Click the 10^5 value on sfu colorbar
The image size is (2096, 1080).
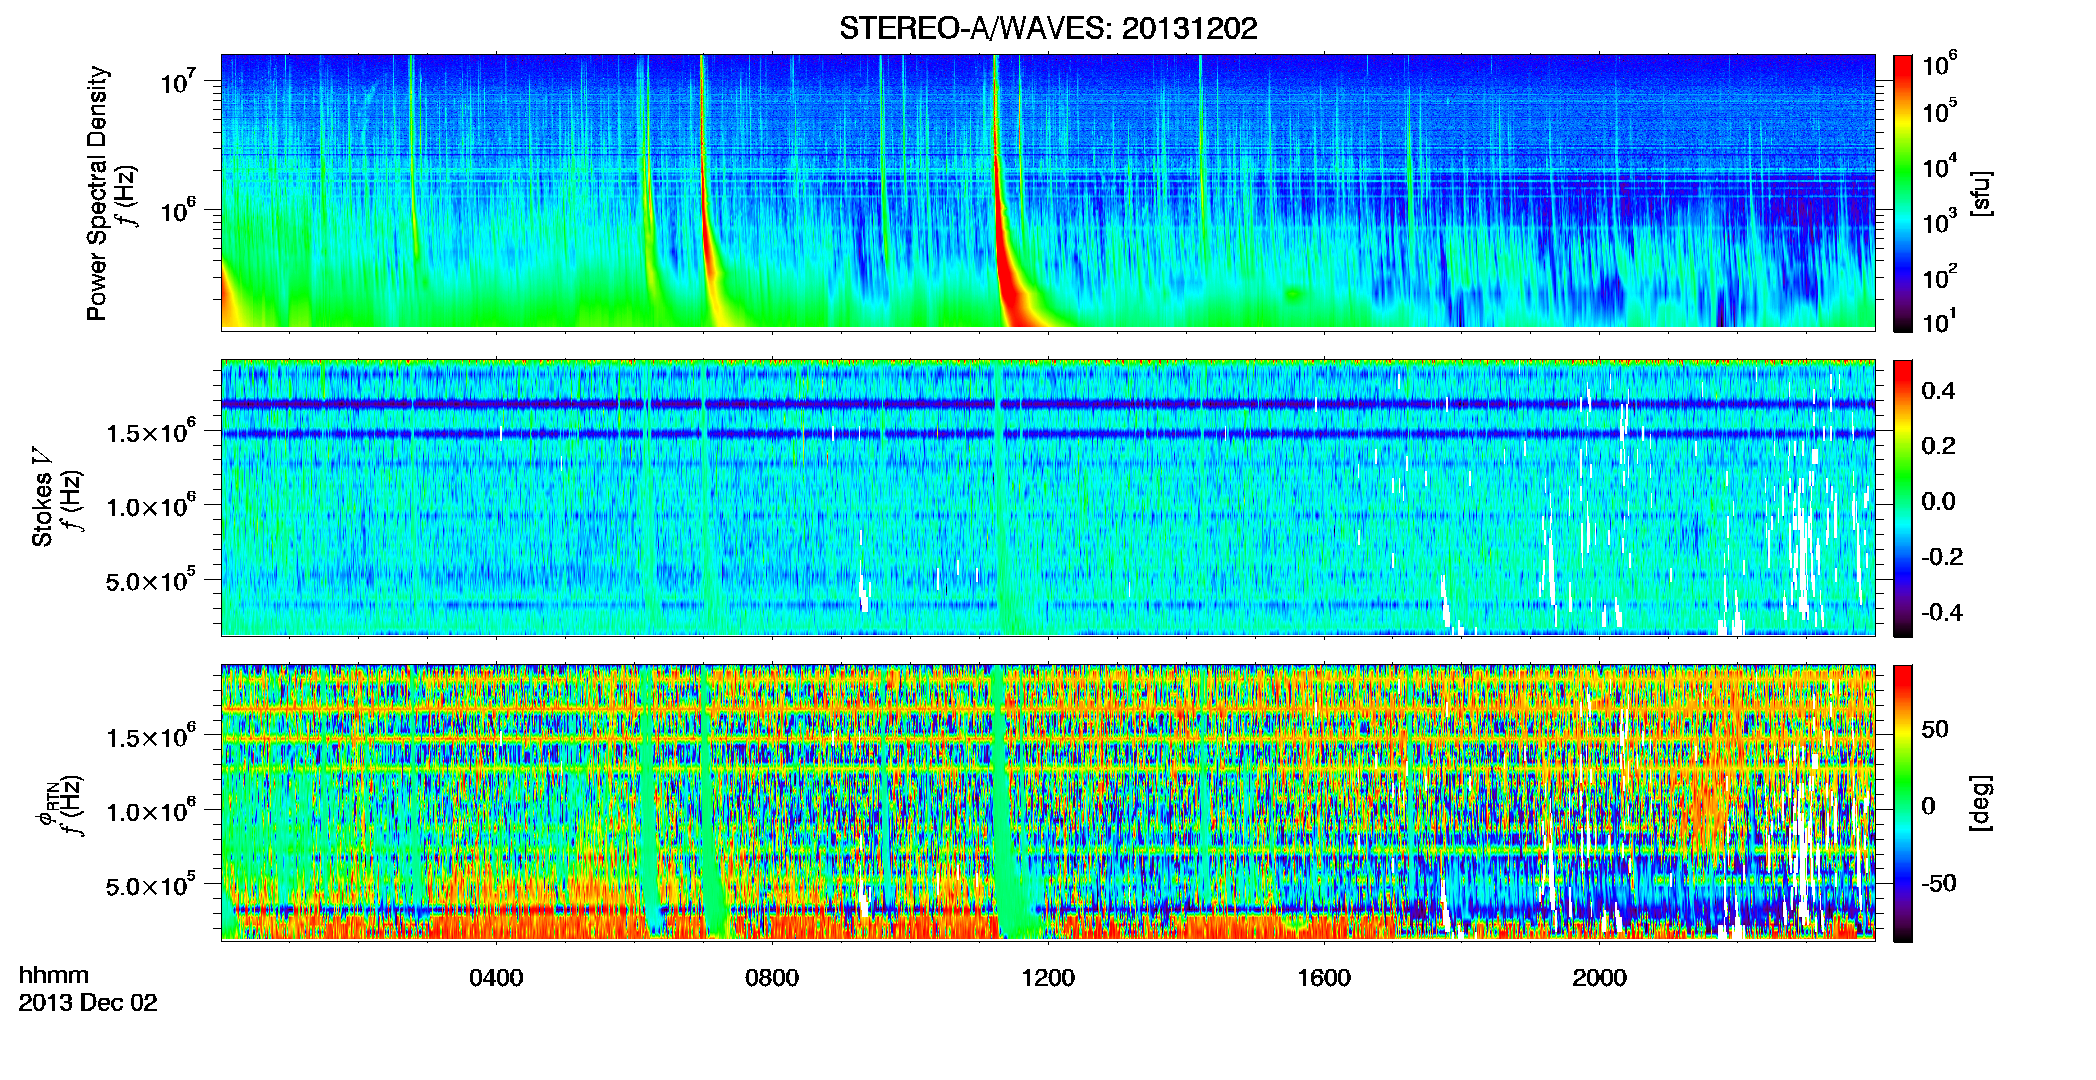coord(1940,110)
